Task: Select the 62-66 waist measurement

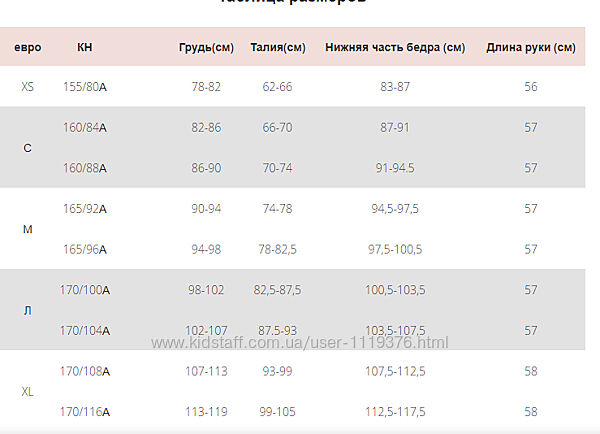Action: click(277, 87)
